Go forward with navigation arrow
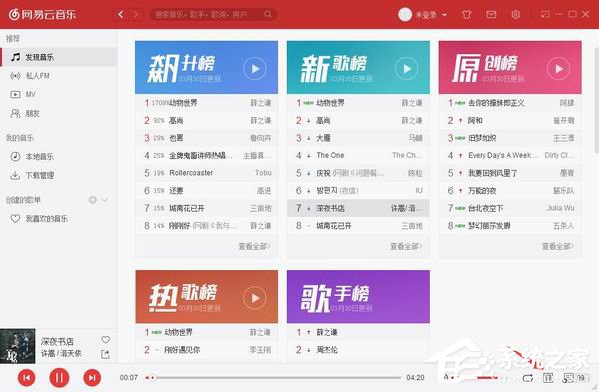The height and width of the screenshot is (392, 599). (135, 15)
